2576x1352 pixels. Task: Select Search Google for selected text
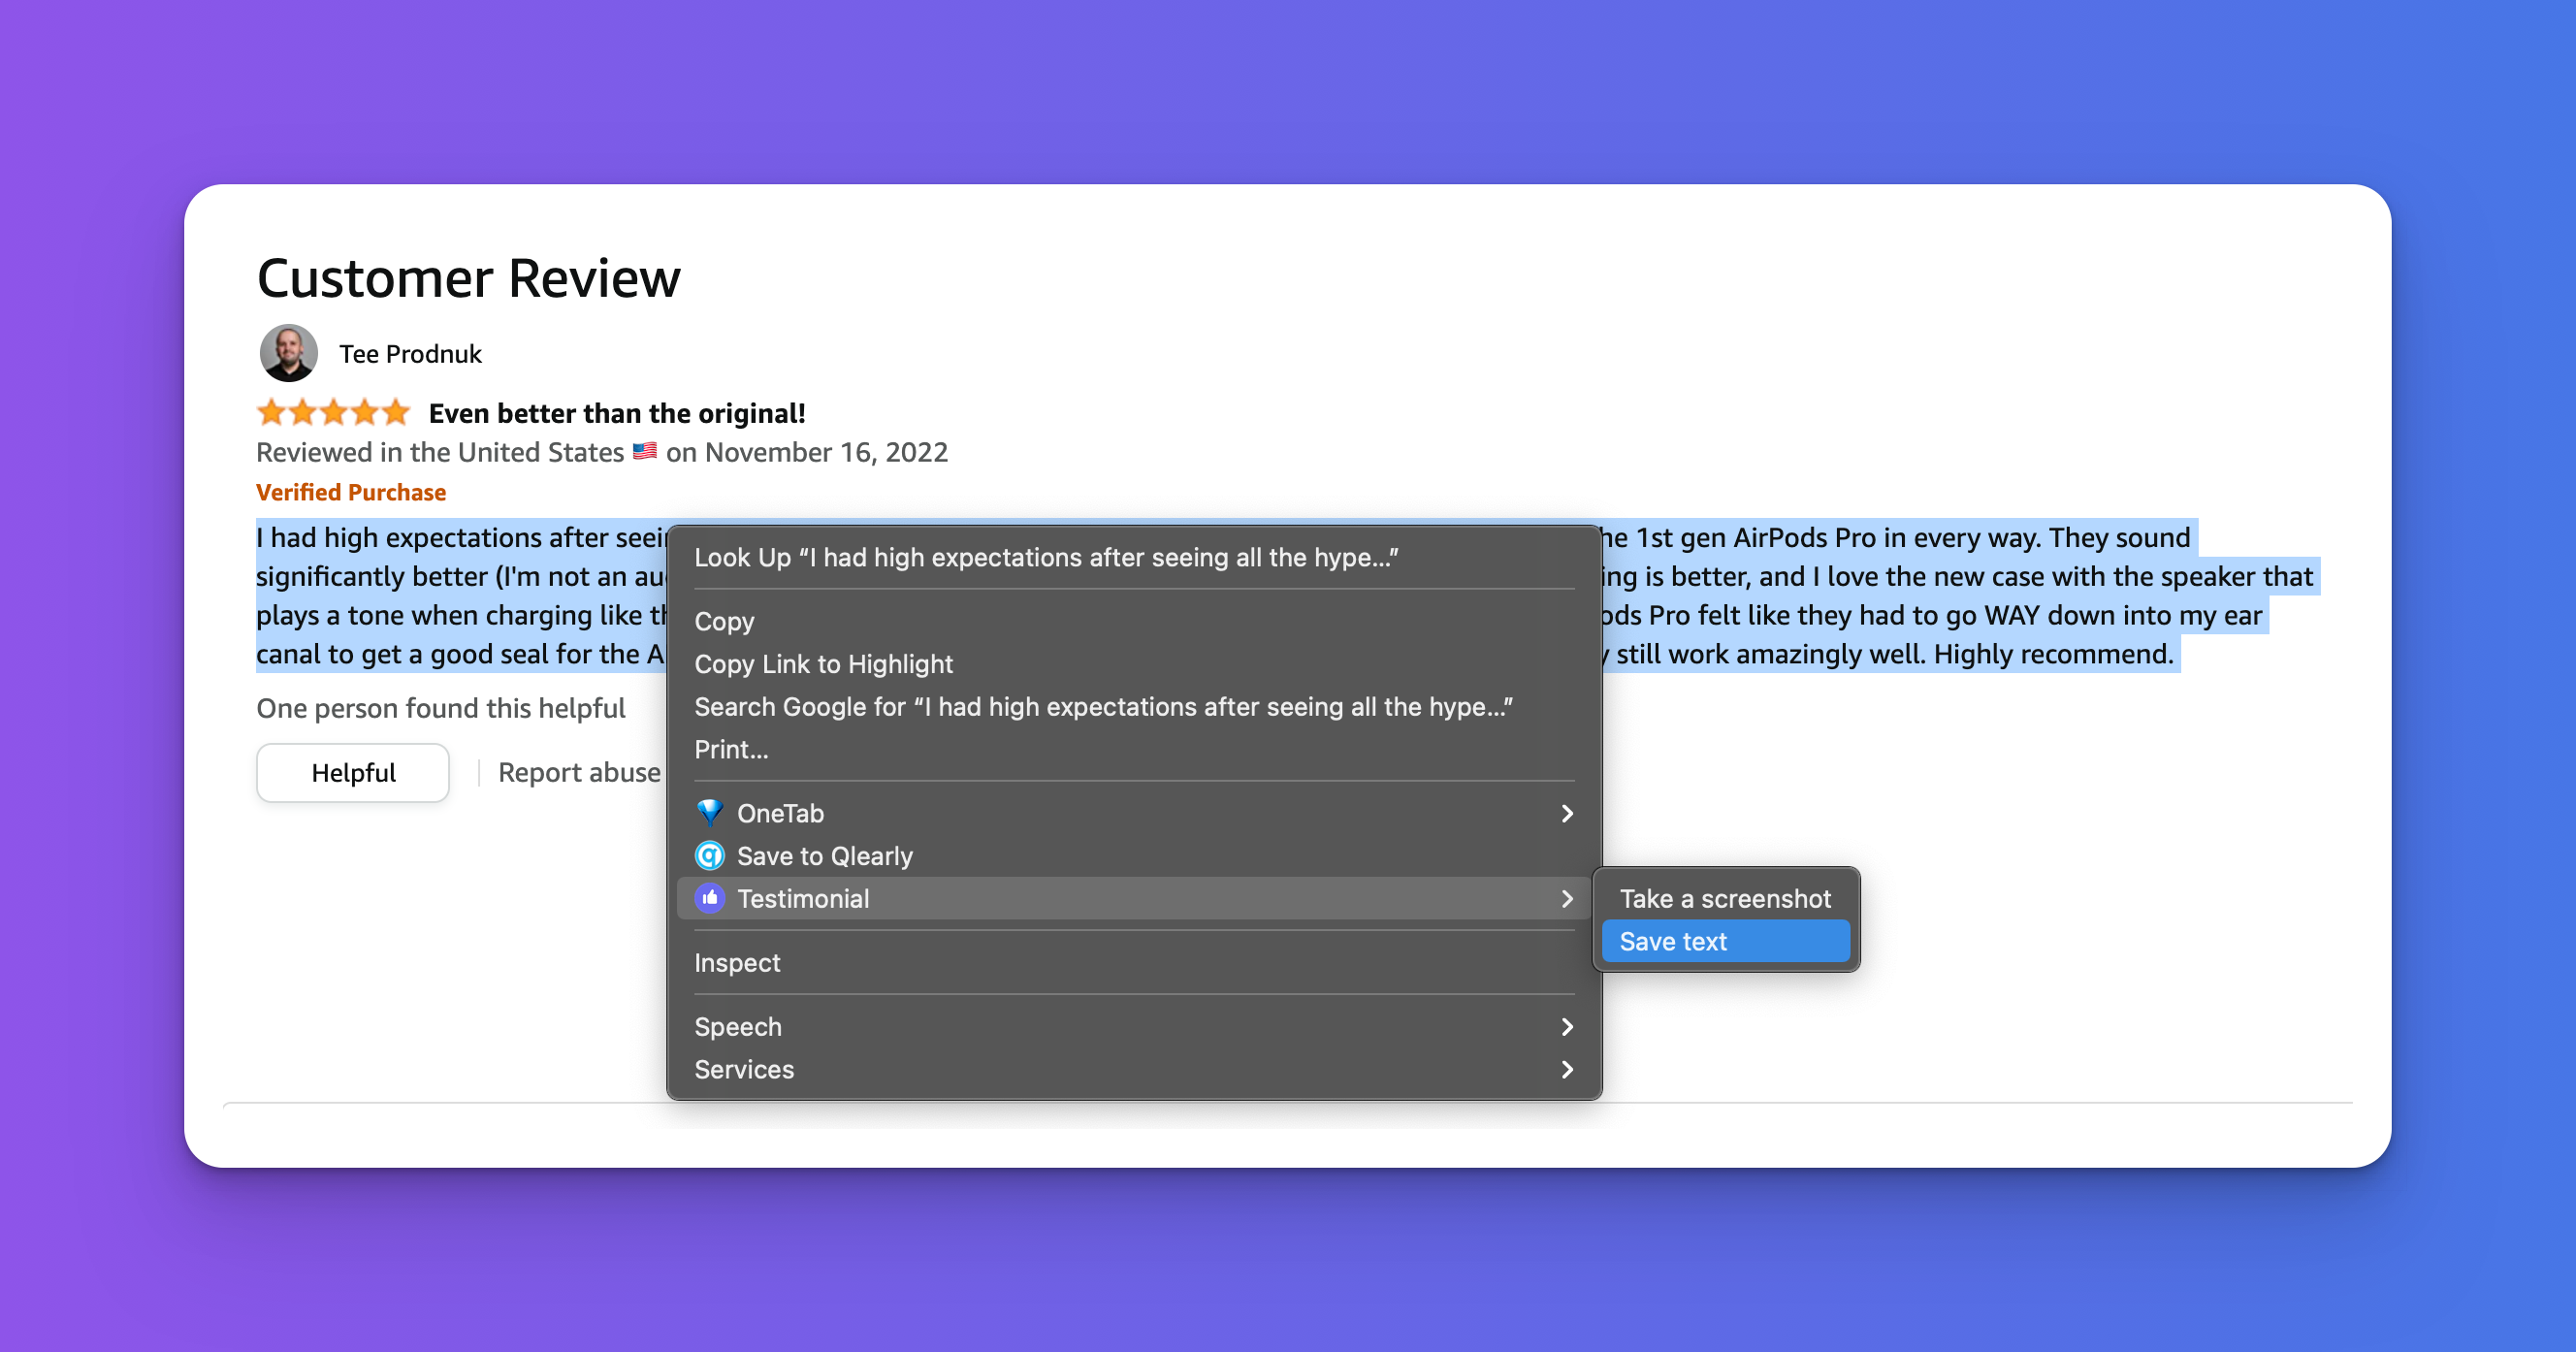click(x=1102, y=706)
